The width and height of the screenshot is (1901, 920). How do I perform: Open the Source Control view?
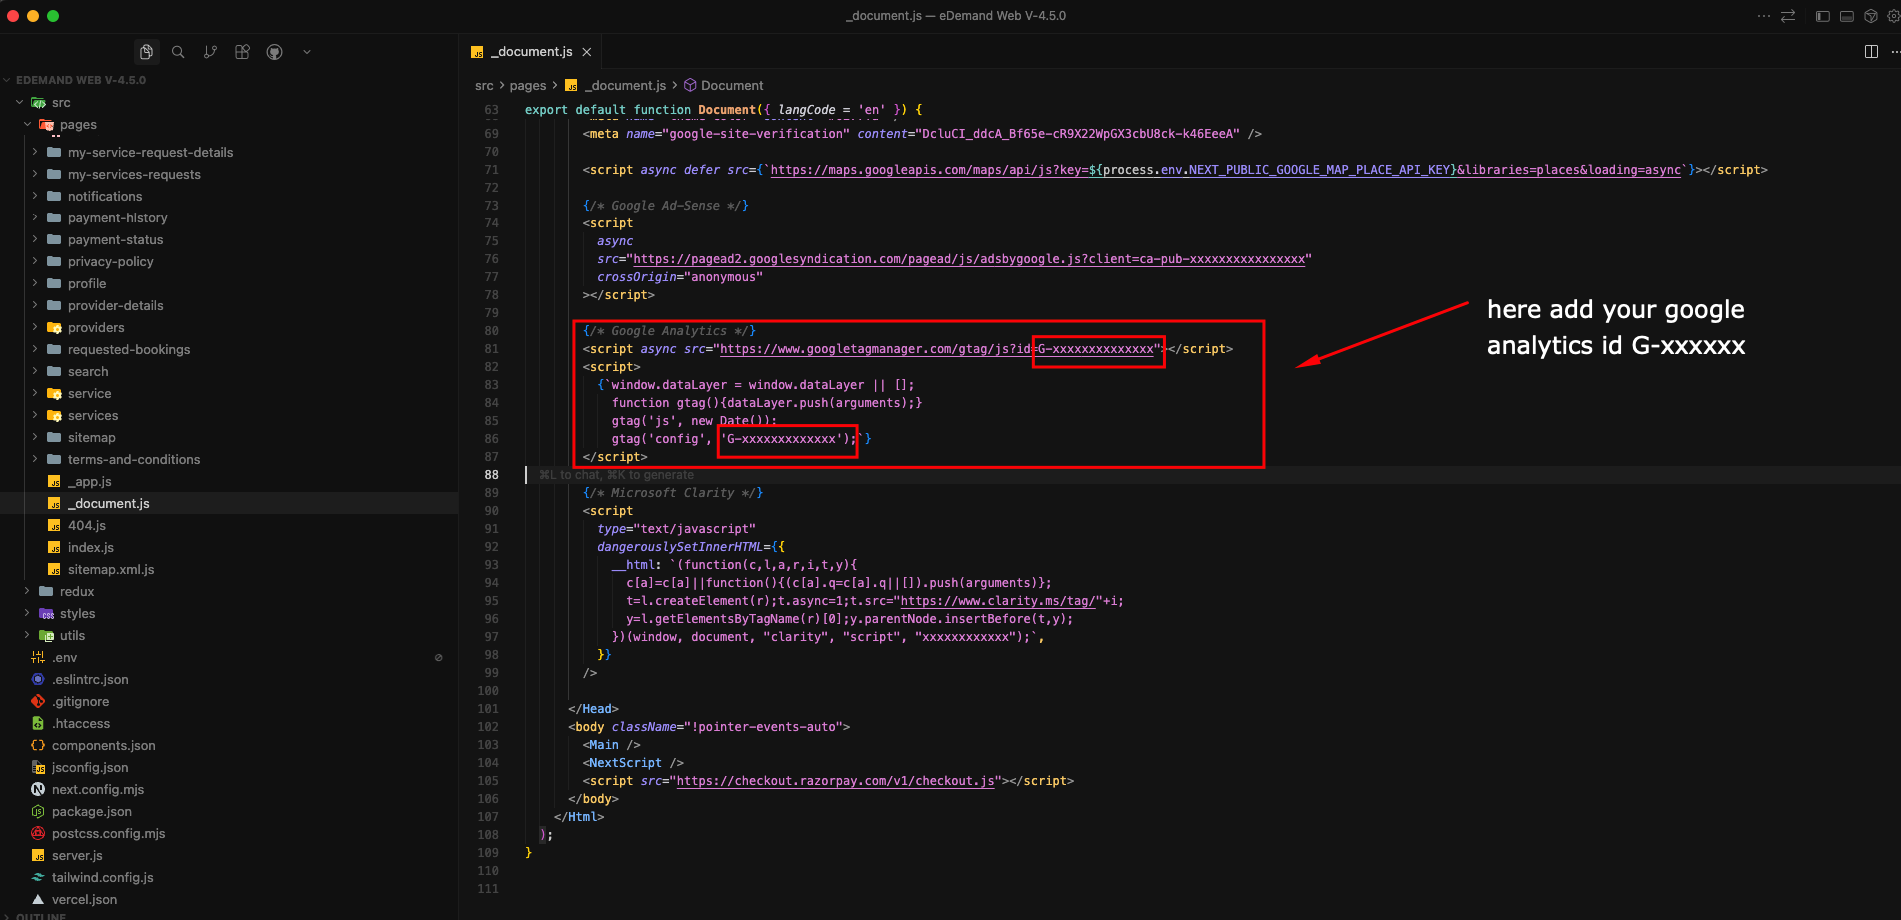210,51
